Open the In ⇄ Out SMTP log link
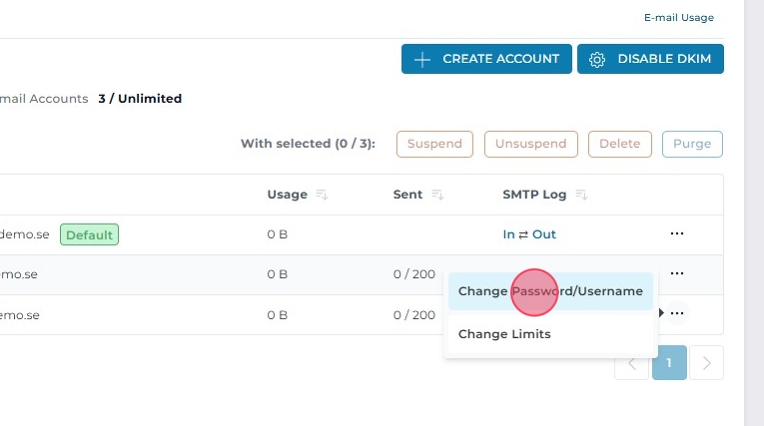Screen dimensions: 764x426 point(529,235)
